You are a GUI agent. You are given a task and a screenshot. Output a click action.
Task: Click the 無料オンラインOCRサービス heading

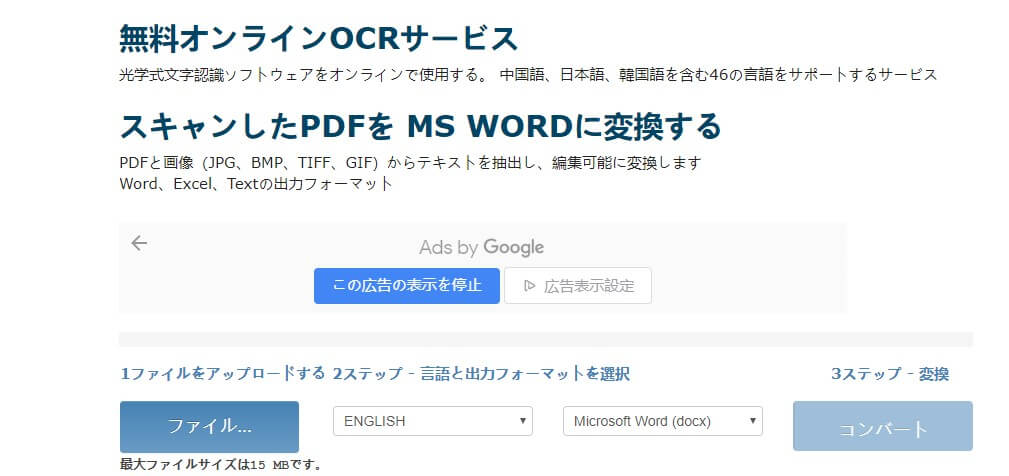pyautogui.click(x=319, y=39)
